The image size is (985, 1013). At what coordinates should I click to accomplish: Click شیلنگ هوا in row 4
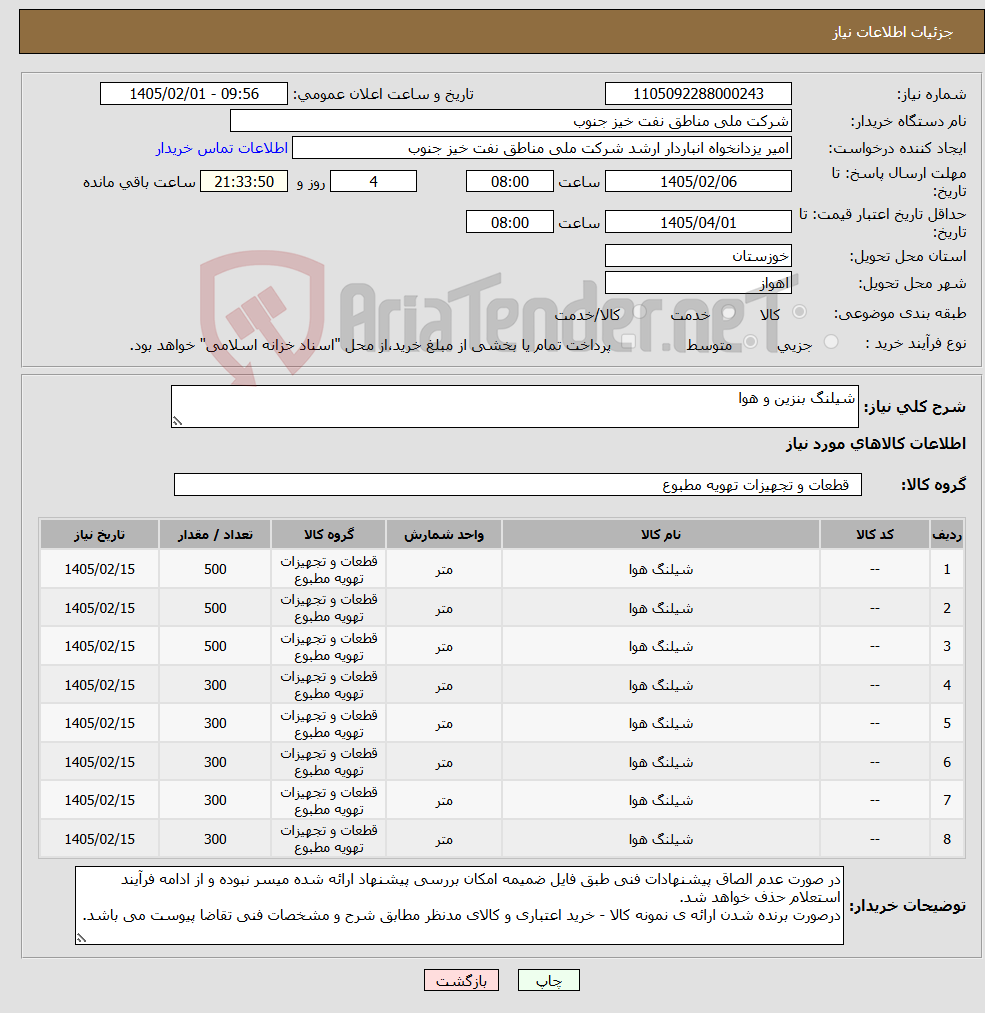pyautogui.click(x=661, y=685)
